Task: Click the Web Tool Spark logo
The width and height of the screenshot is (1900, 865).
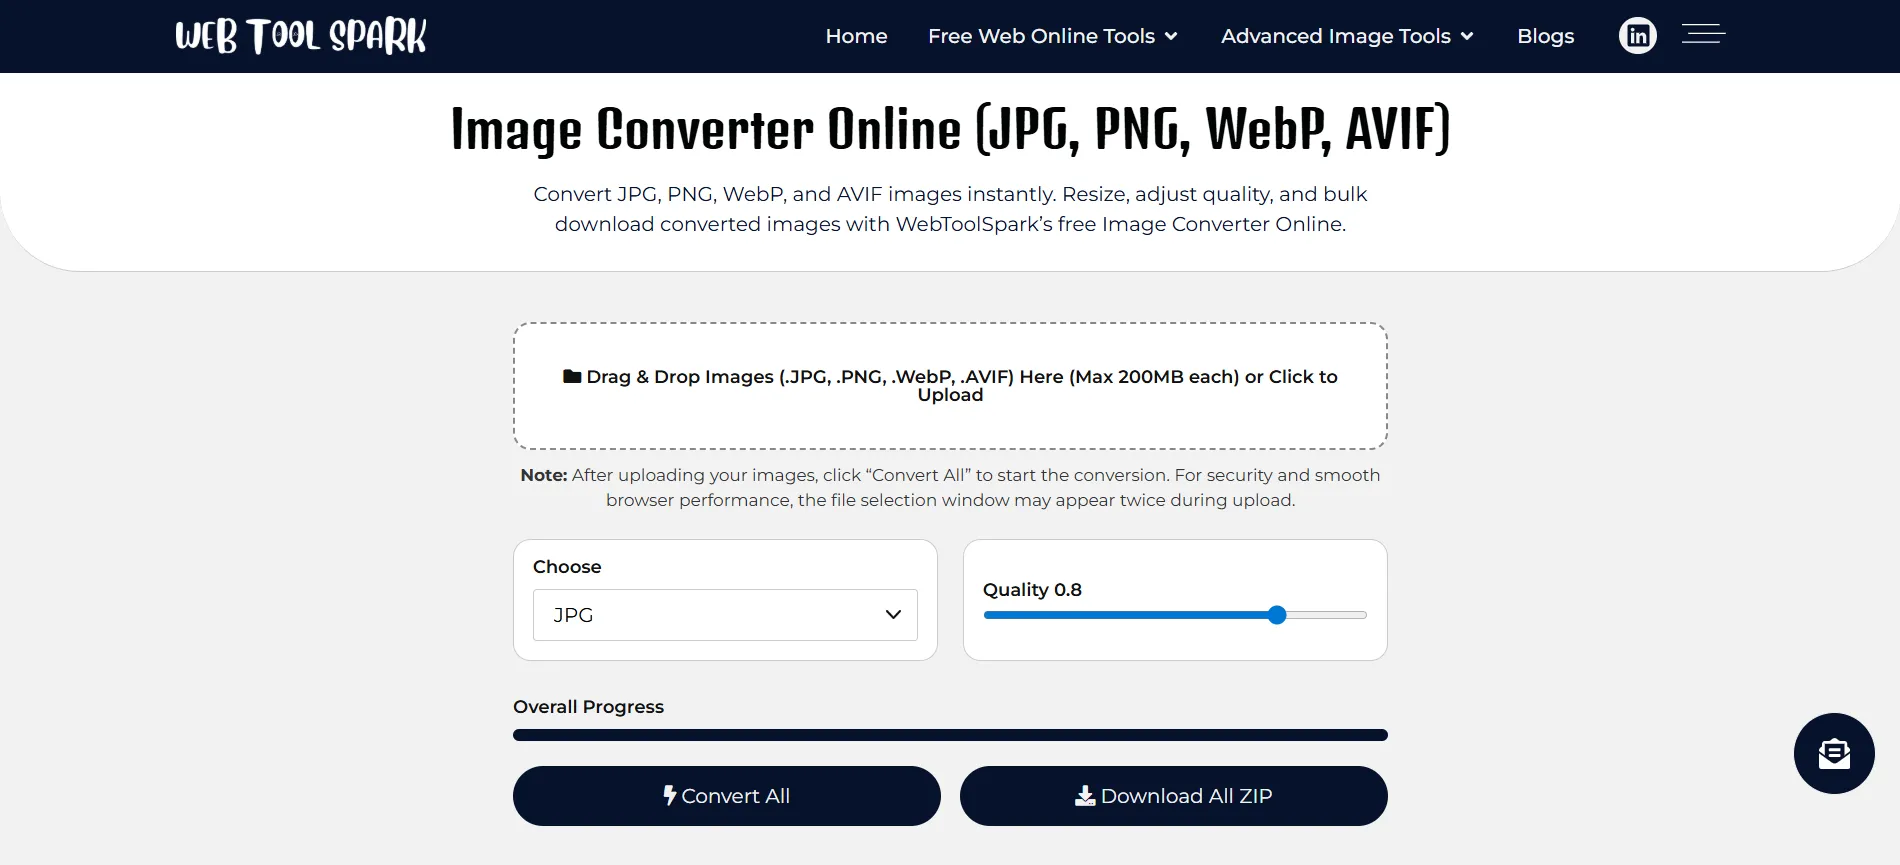Action: [301, 36]
